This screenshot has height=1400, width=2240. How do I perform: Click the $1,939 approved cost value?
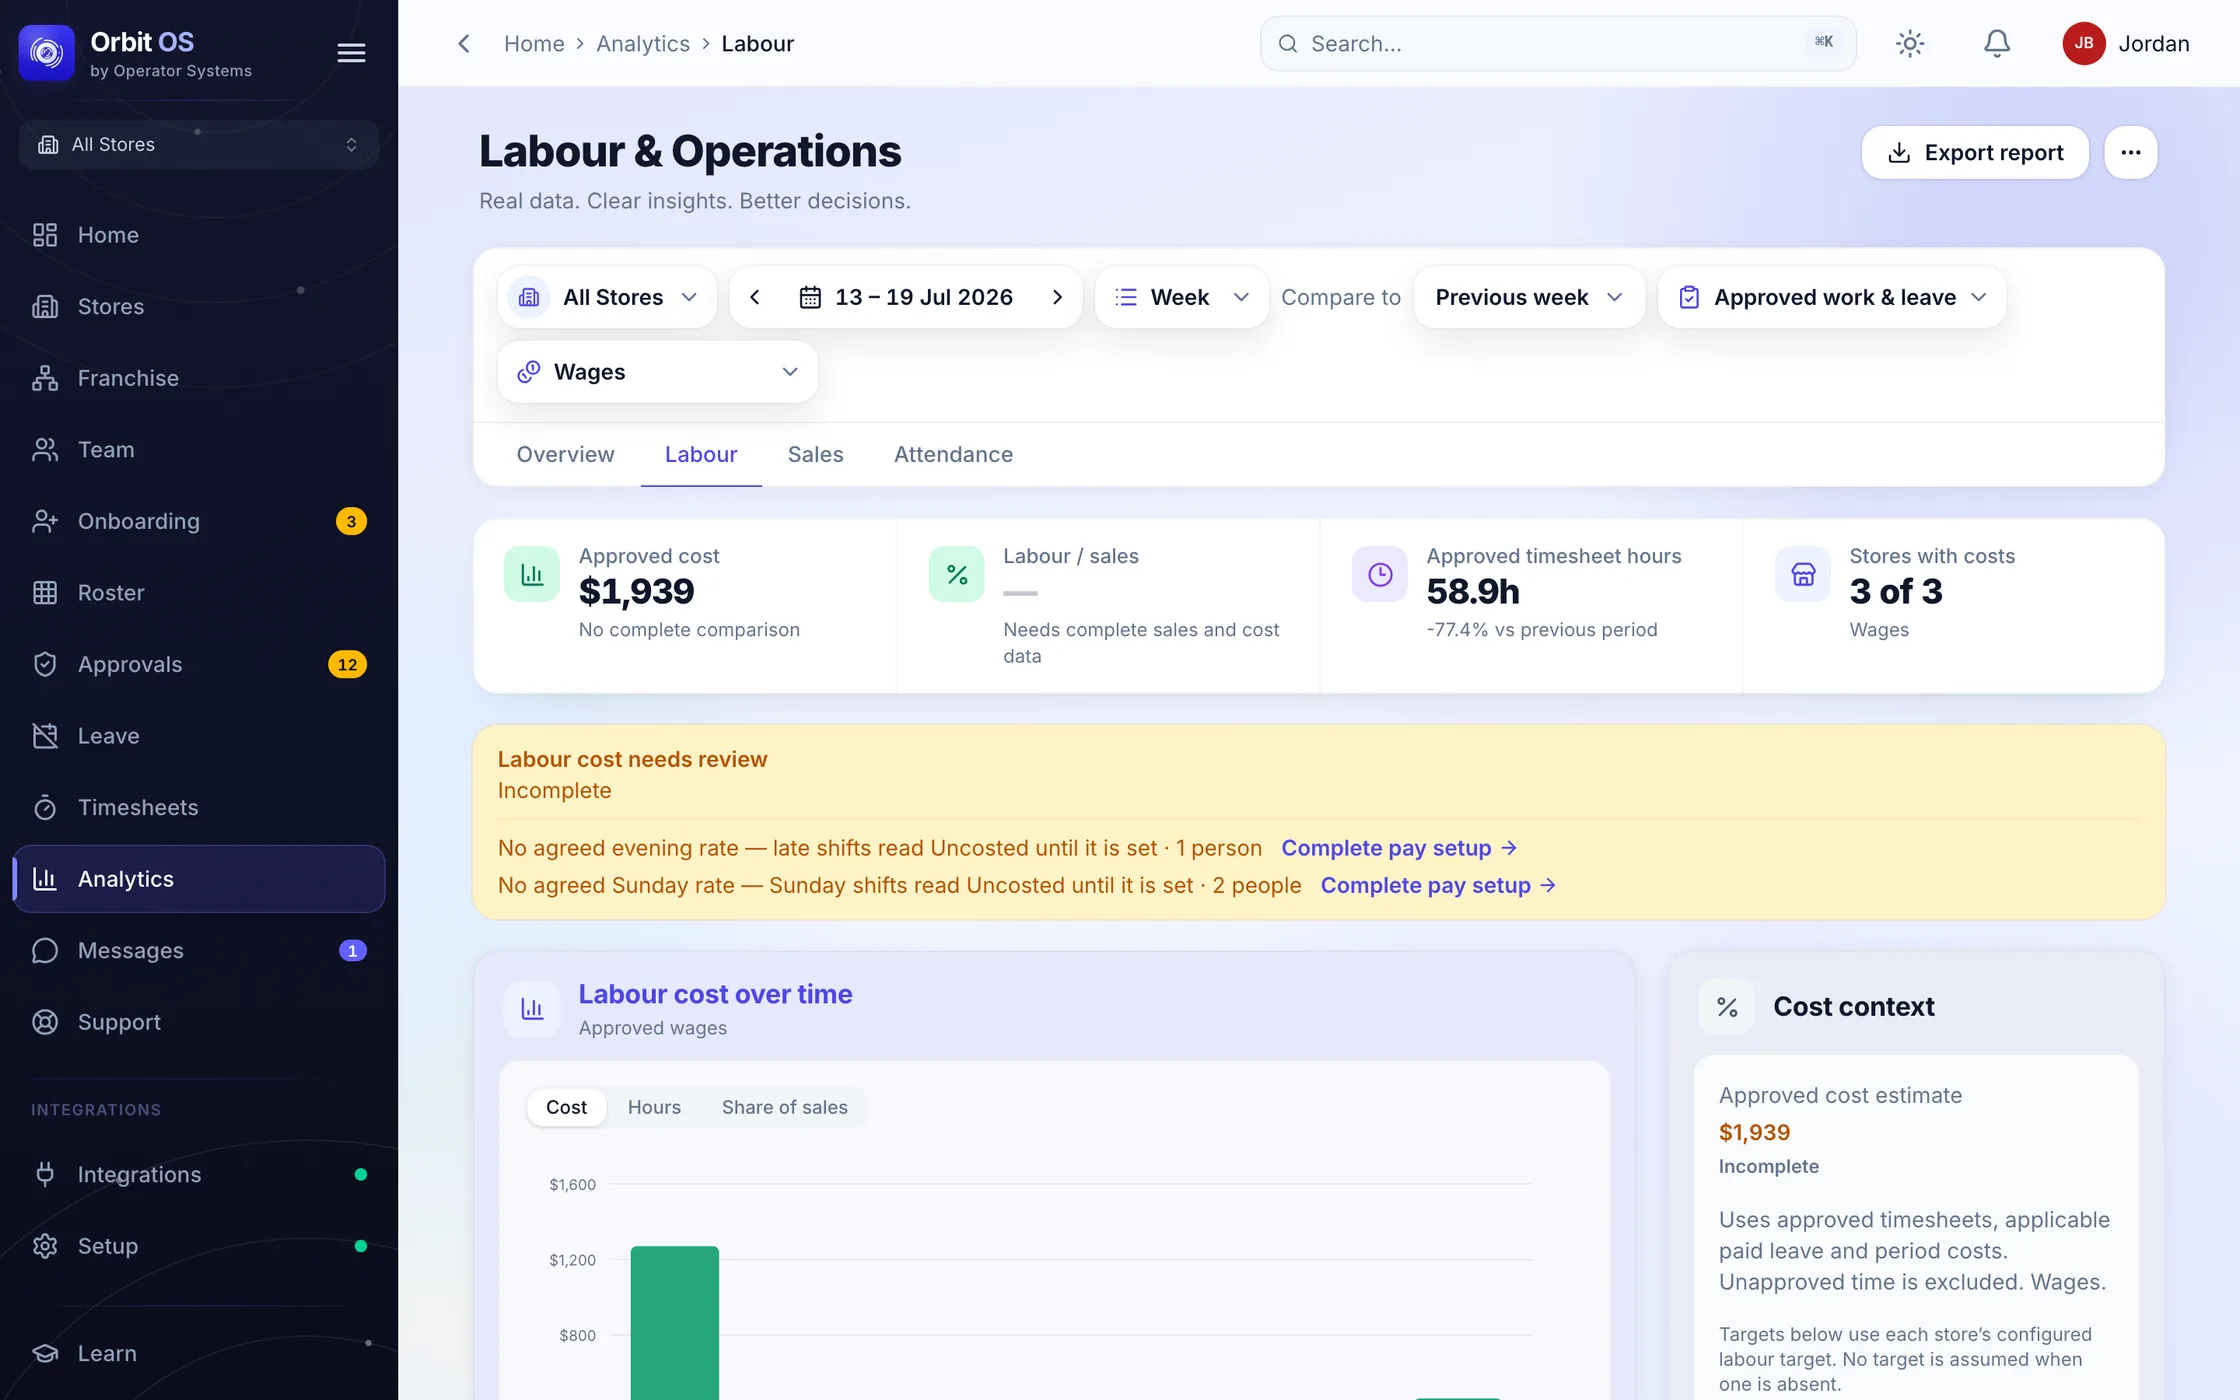636,591
